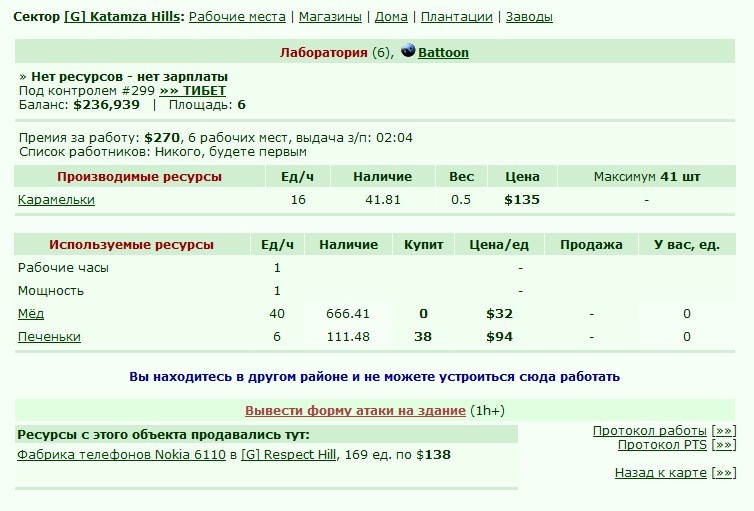
Task: Click the Рабочие часы row label
Action: point(63,268)
